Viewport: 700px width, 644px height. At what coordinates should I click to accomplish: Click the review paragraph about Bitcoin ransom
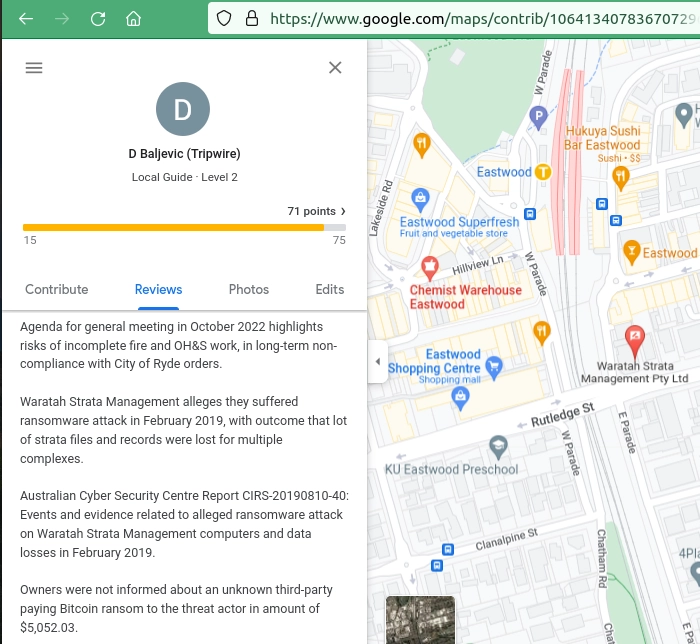point(176,608)
